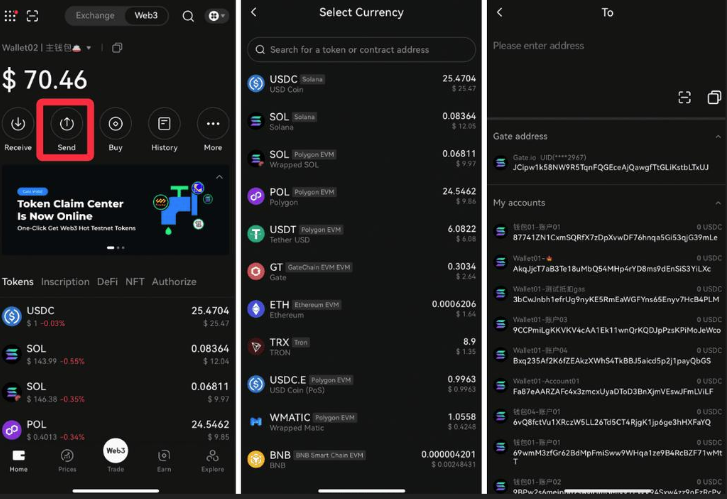The height and width of the screenshot is (499, 727).
Task: Open the Buy icon
Action: [x=115, y=124]
